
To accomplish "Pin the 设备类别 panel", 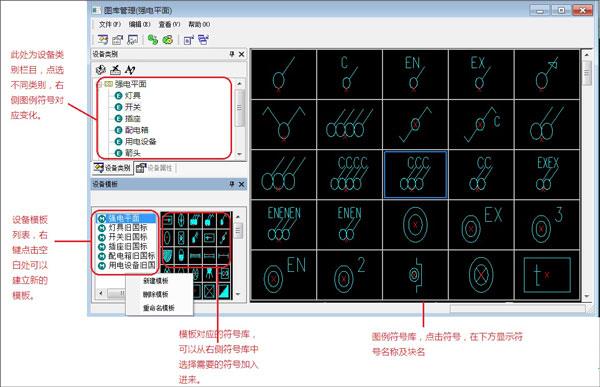I will (x=232, y=54).
